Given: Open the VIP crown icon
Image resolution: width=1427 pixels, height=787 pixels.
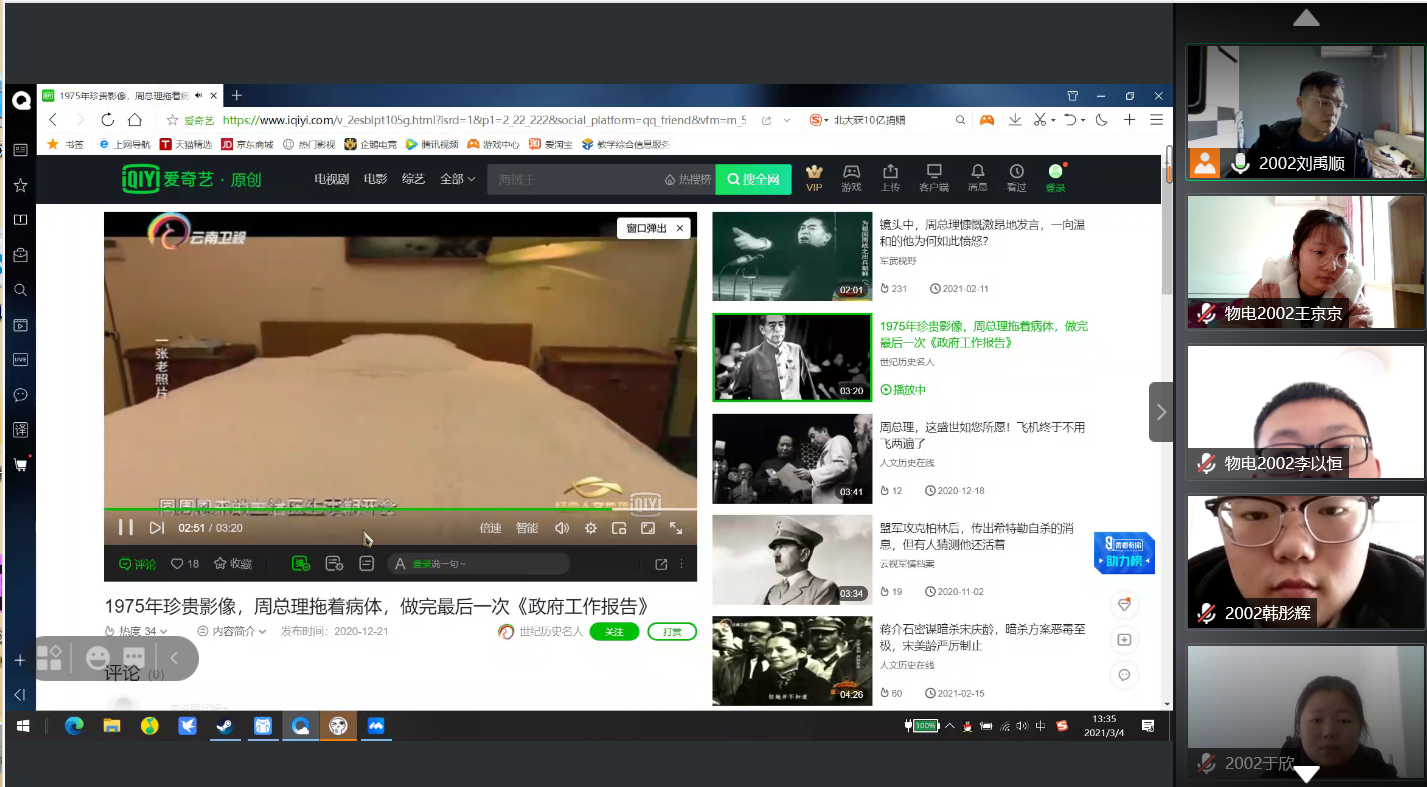Looking at the screenshot, I should (814, 177).
